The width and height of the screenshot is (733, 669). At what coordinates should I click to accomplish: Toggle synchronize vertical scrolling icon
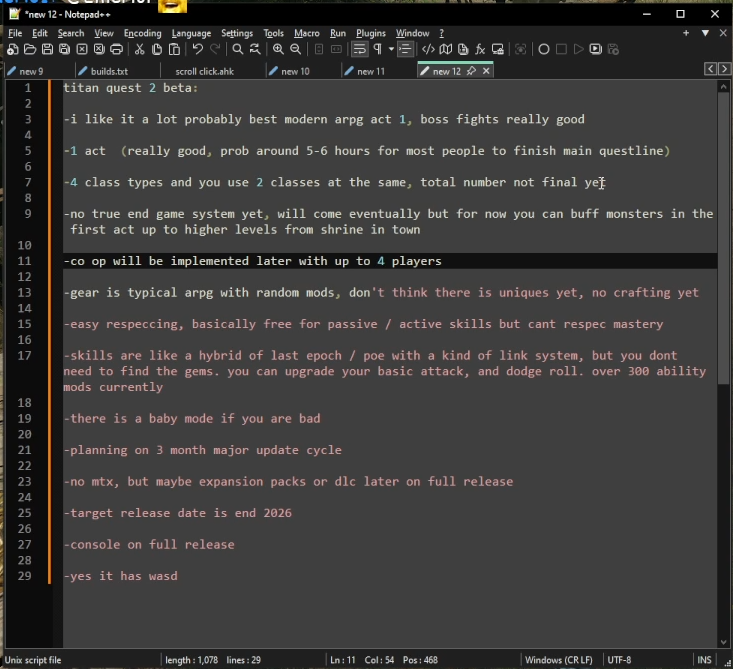319,49
